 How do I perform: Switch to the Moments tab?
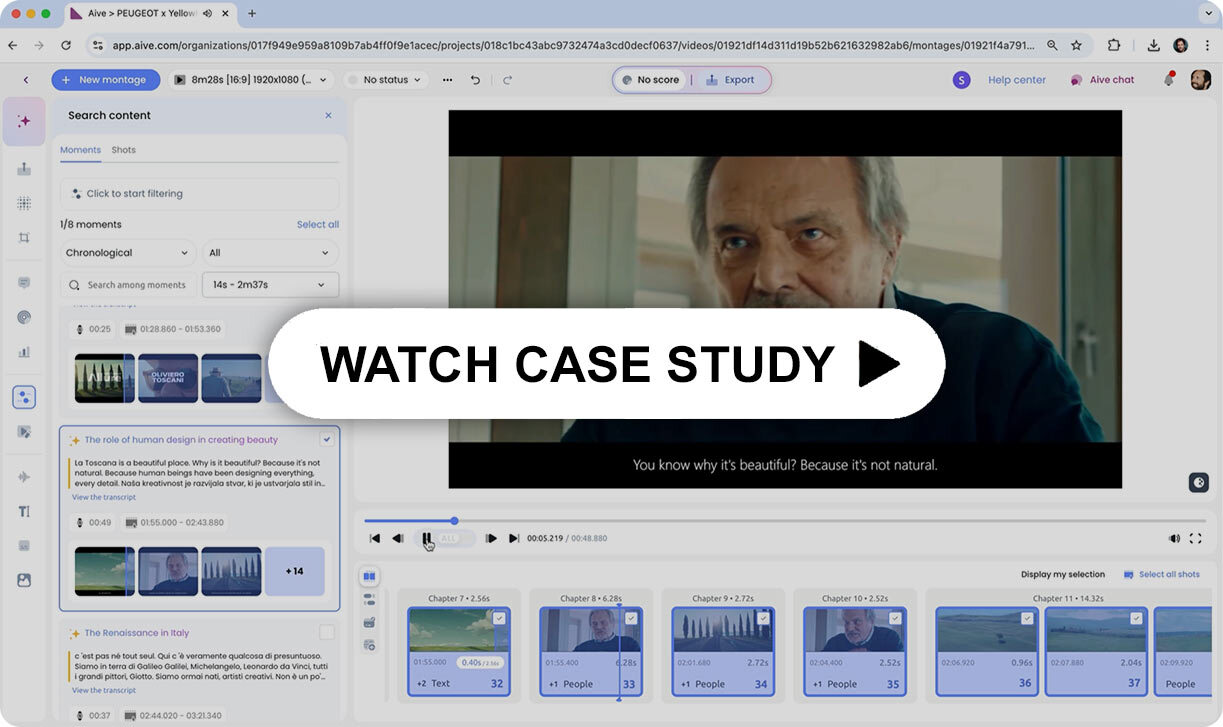(80, 150)
